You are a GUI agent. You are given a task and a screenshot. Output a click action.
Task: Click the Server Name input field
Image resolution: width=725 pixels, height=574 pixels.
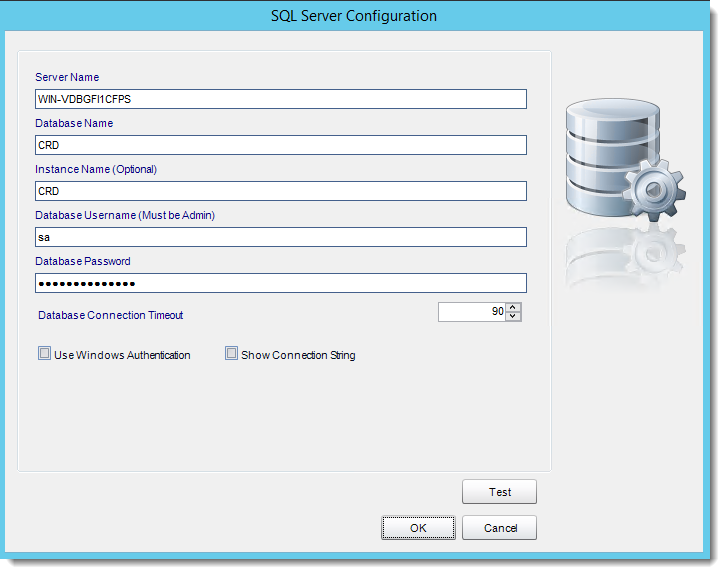coord(281,99)
